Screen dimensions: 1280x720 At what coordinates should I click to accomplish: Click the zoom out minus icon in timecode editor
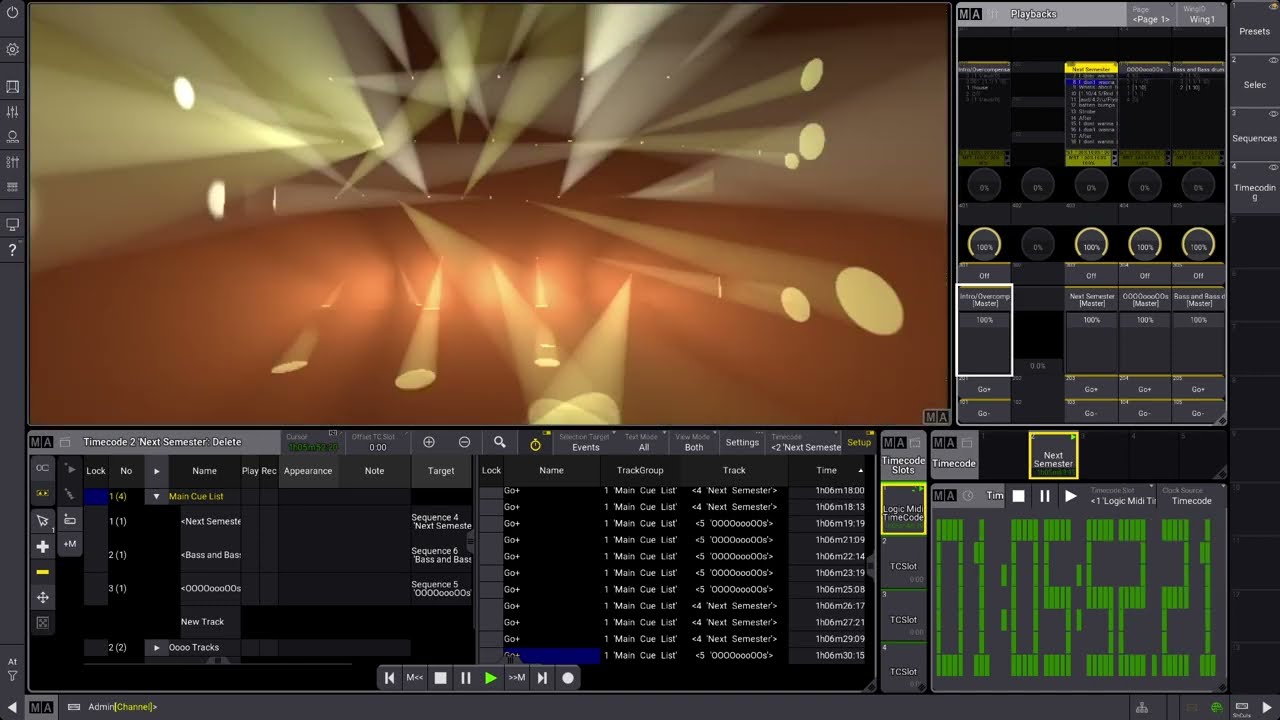point(464,442)
